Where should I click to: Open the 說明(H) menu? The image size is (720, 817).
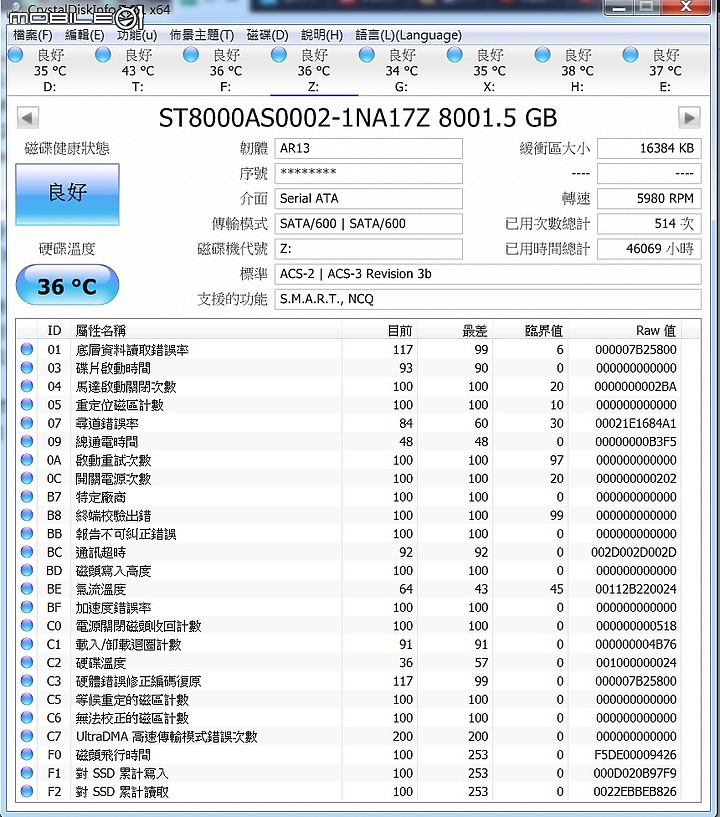(x=322, y=35)
